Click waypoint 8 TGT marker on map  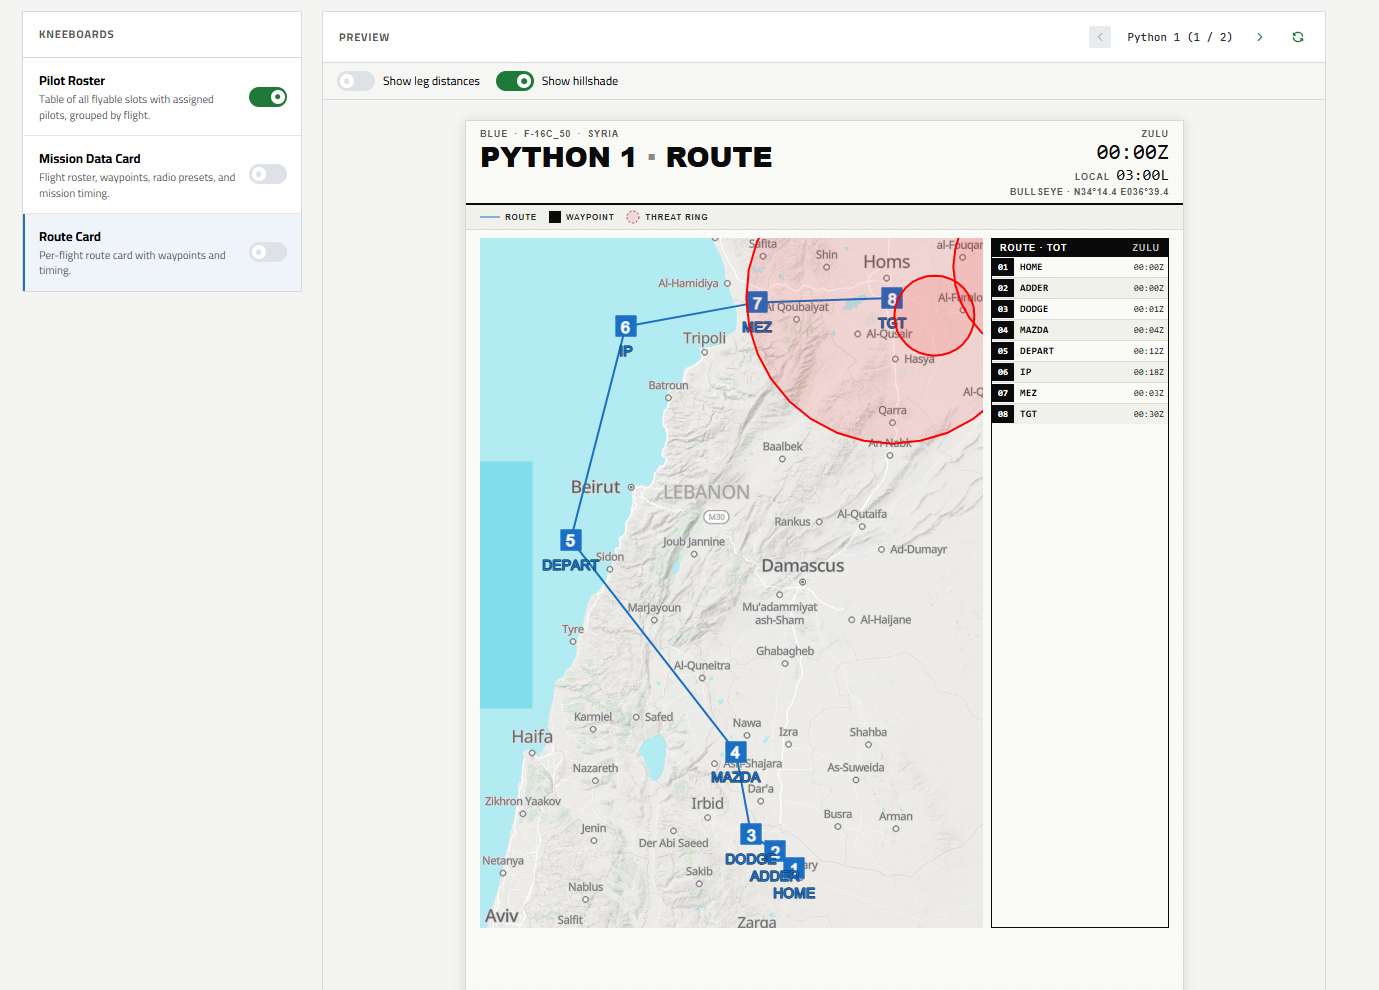tap(892, 298)
